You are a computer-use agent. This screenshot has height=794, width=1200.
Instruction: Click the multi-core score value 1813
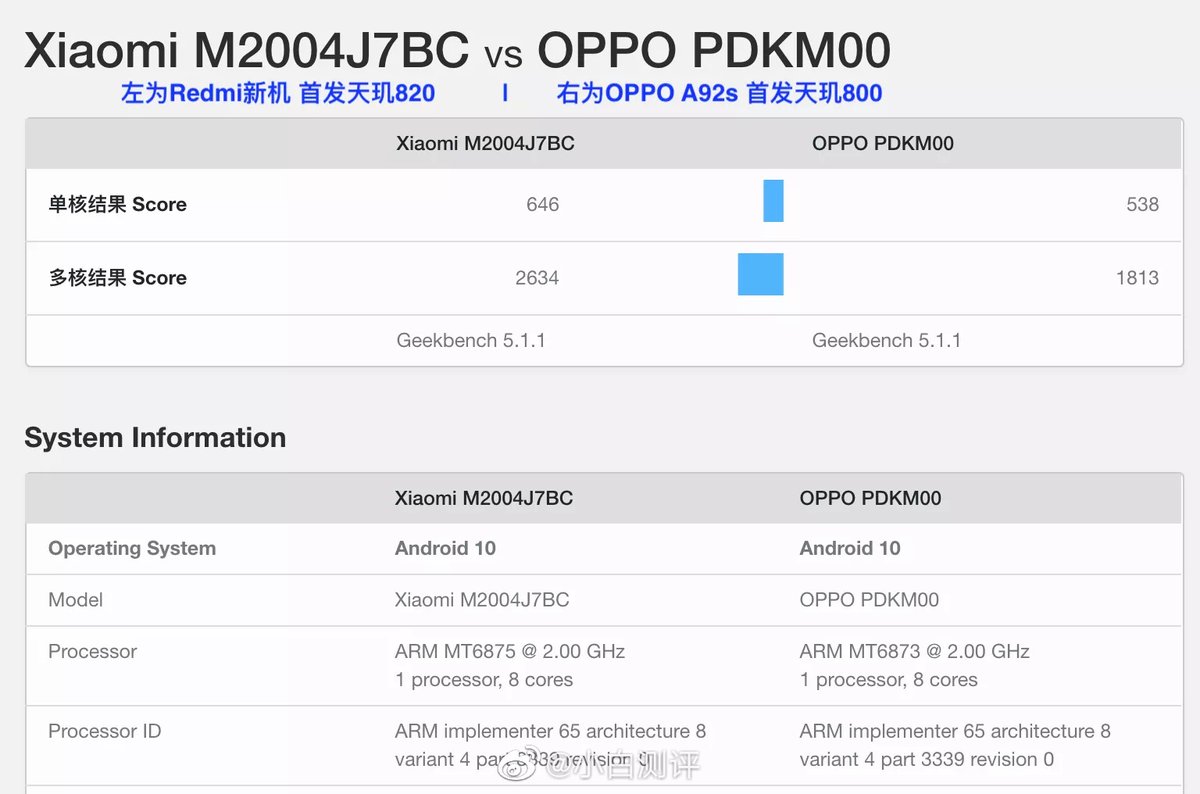(x=1138, y=278)
